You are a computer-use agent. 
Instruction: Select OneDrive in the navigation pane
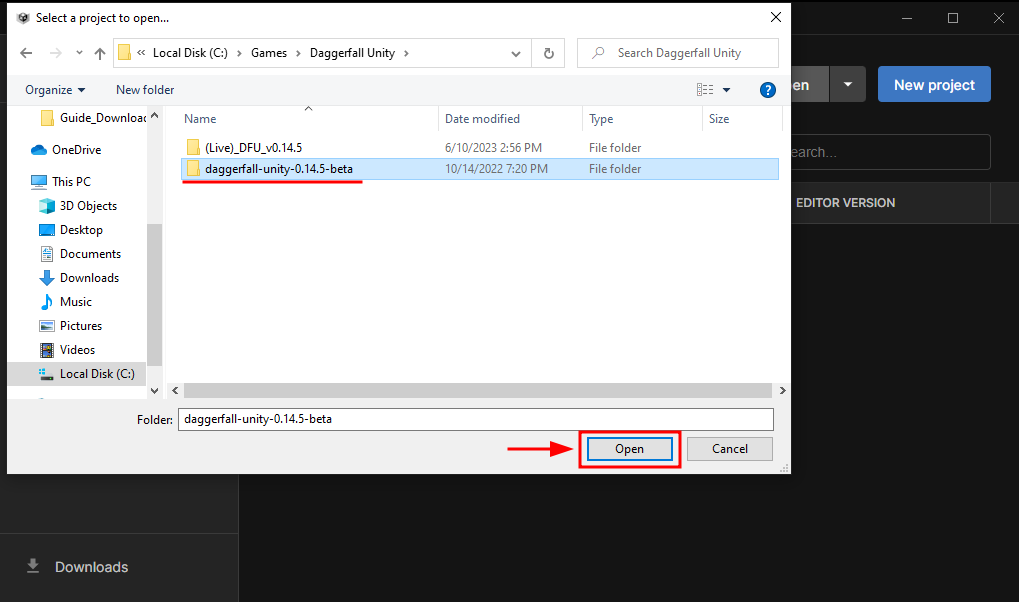click(77, 150)
